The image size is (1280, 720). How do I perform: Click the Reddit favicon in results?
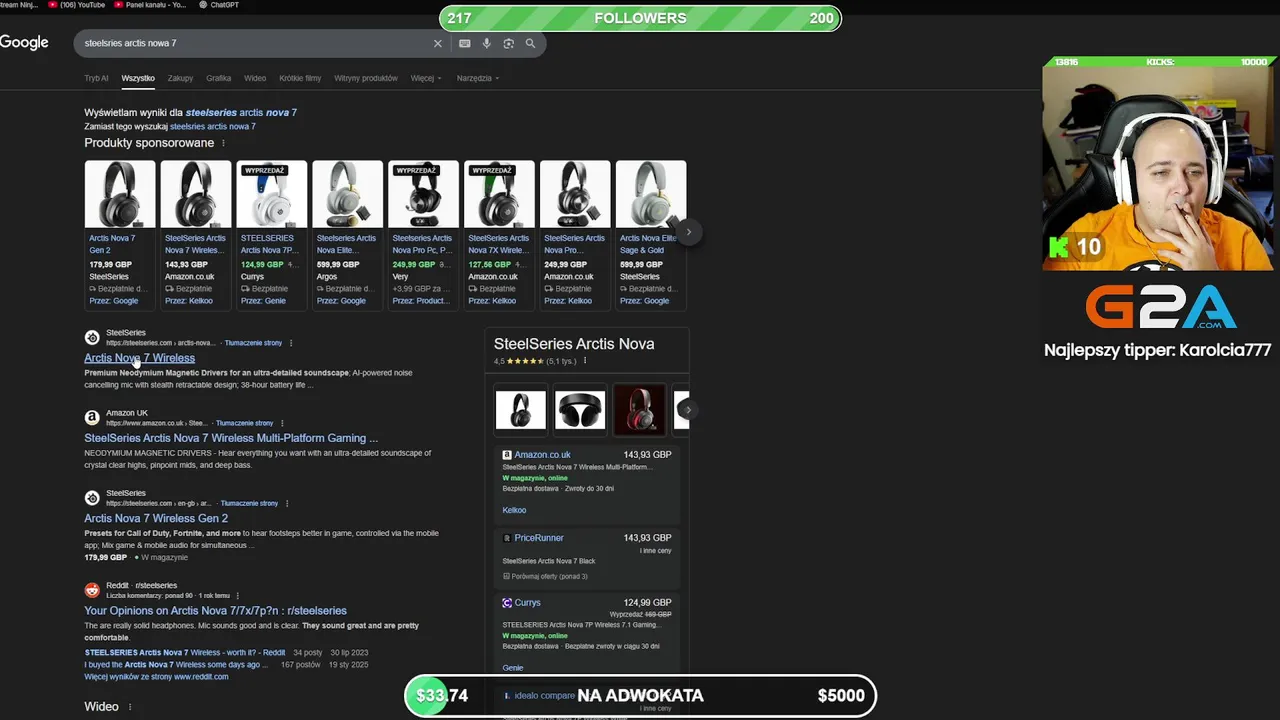(92, 590)
